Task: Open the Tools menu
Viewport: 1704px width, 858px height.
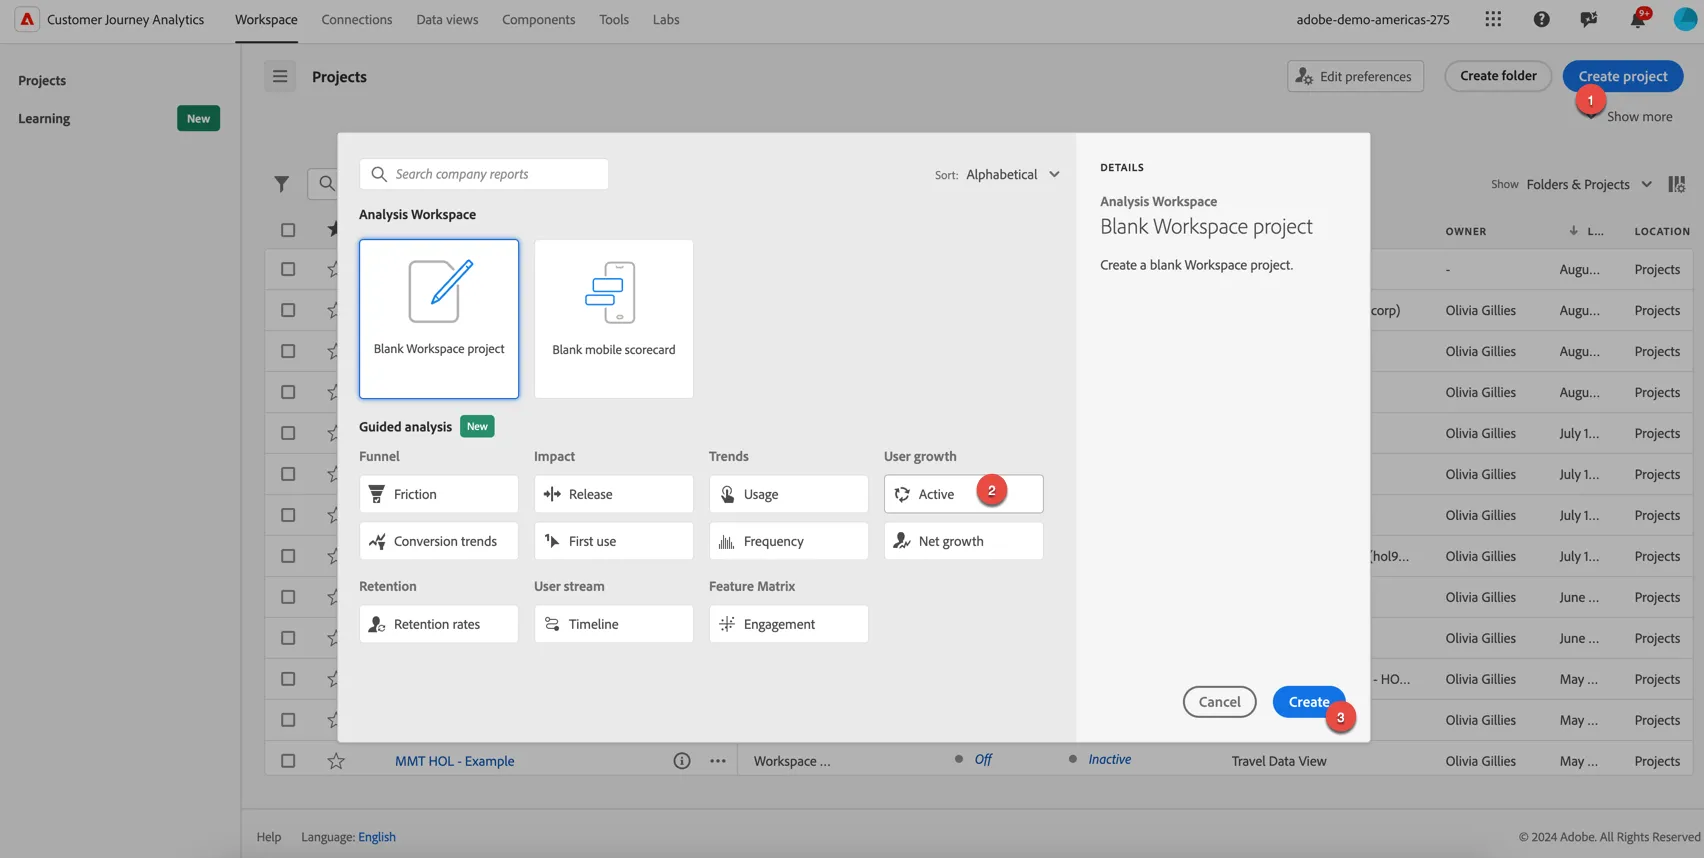Action: coord(614,19)
